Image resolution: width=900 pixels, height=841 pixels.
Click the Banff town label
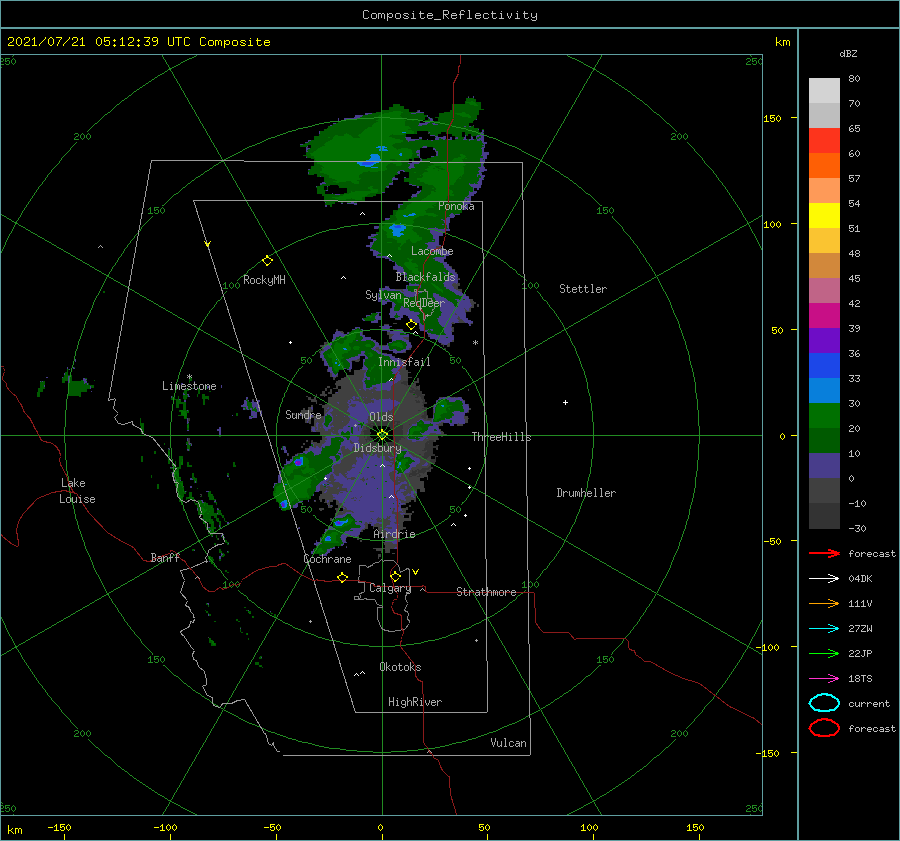tap(165, 557)
